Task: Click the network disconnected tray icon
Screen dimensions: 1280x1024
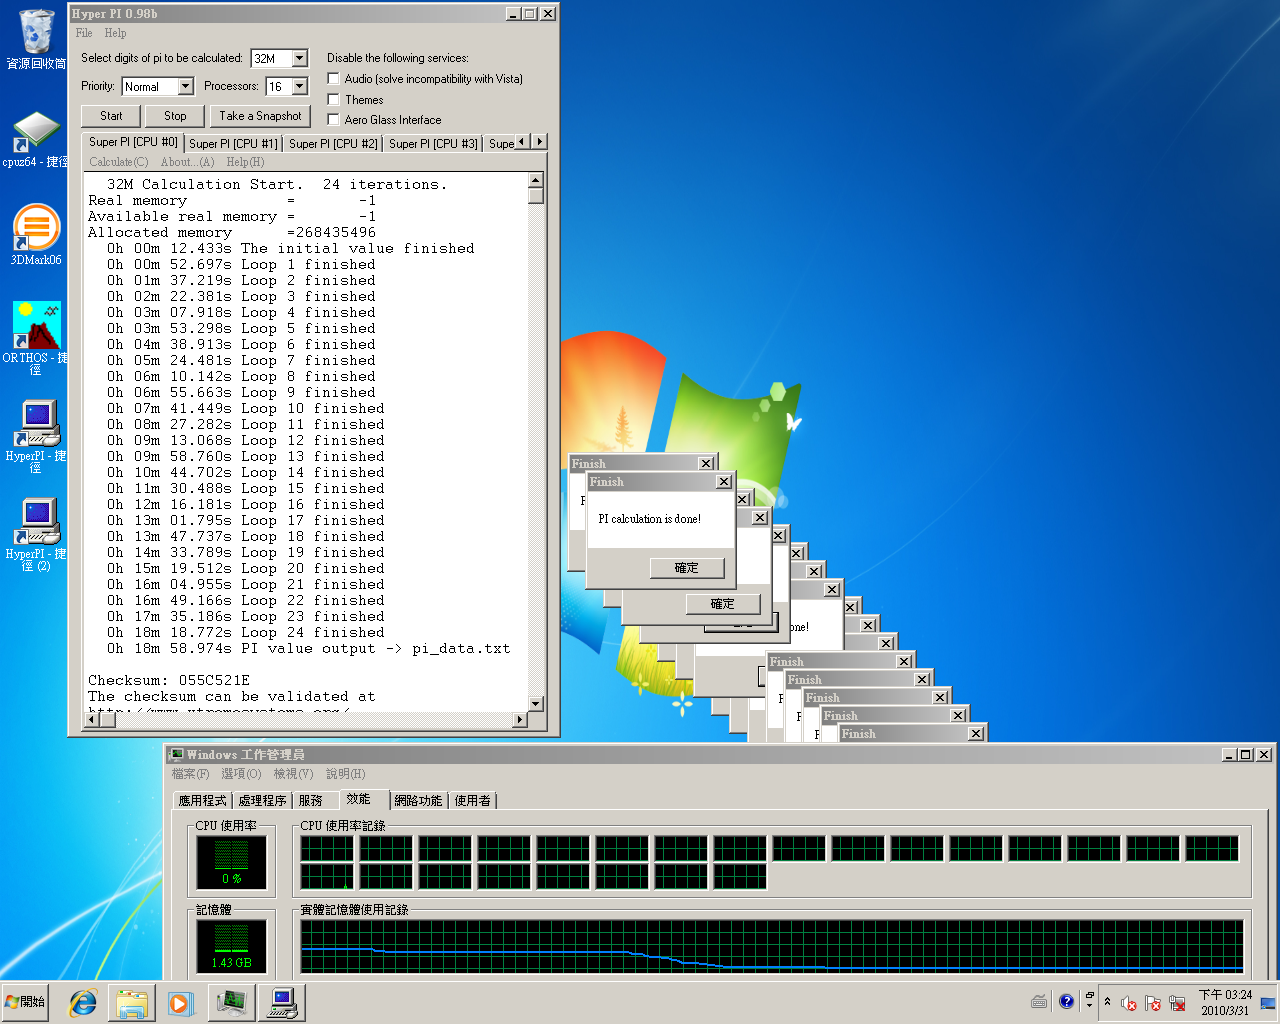Action: click(1177, 1003)
